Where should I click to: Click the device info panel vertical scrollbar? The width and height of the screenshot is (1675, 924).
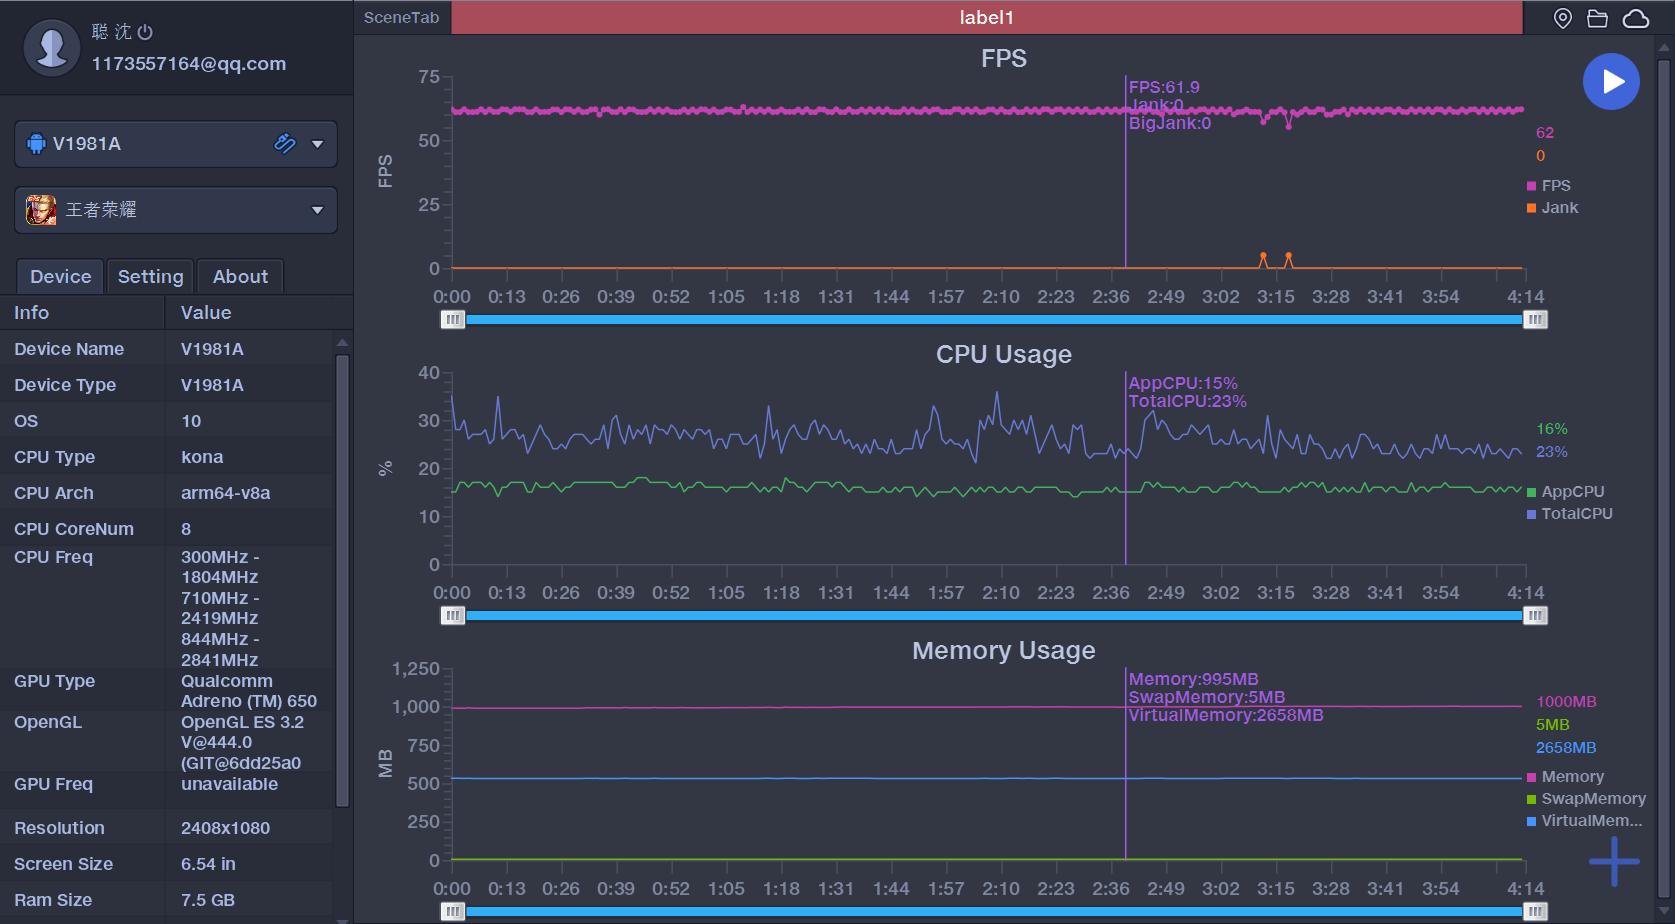(x=342, y=580)
